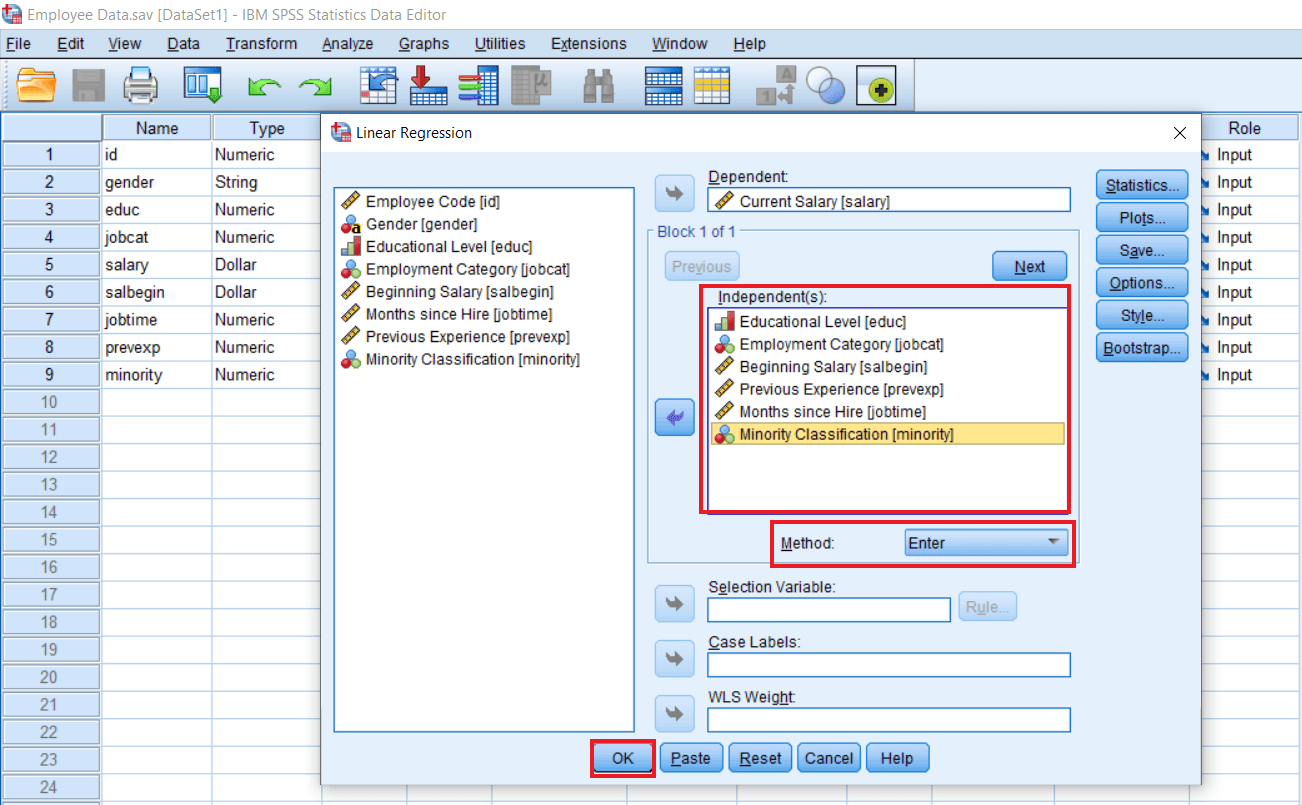Click the Next block button

point(1029,266)
